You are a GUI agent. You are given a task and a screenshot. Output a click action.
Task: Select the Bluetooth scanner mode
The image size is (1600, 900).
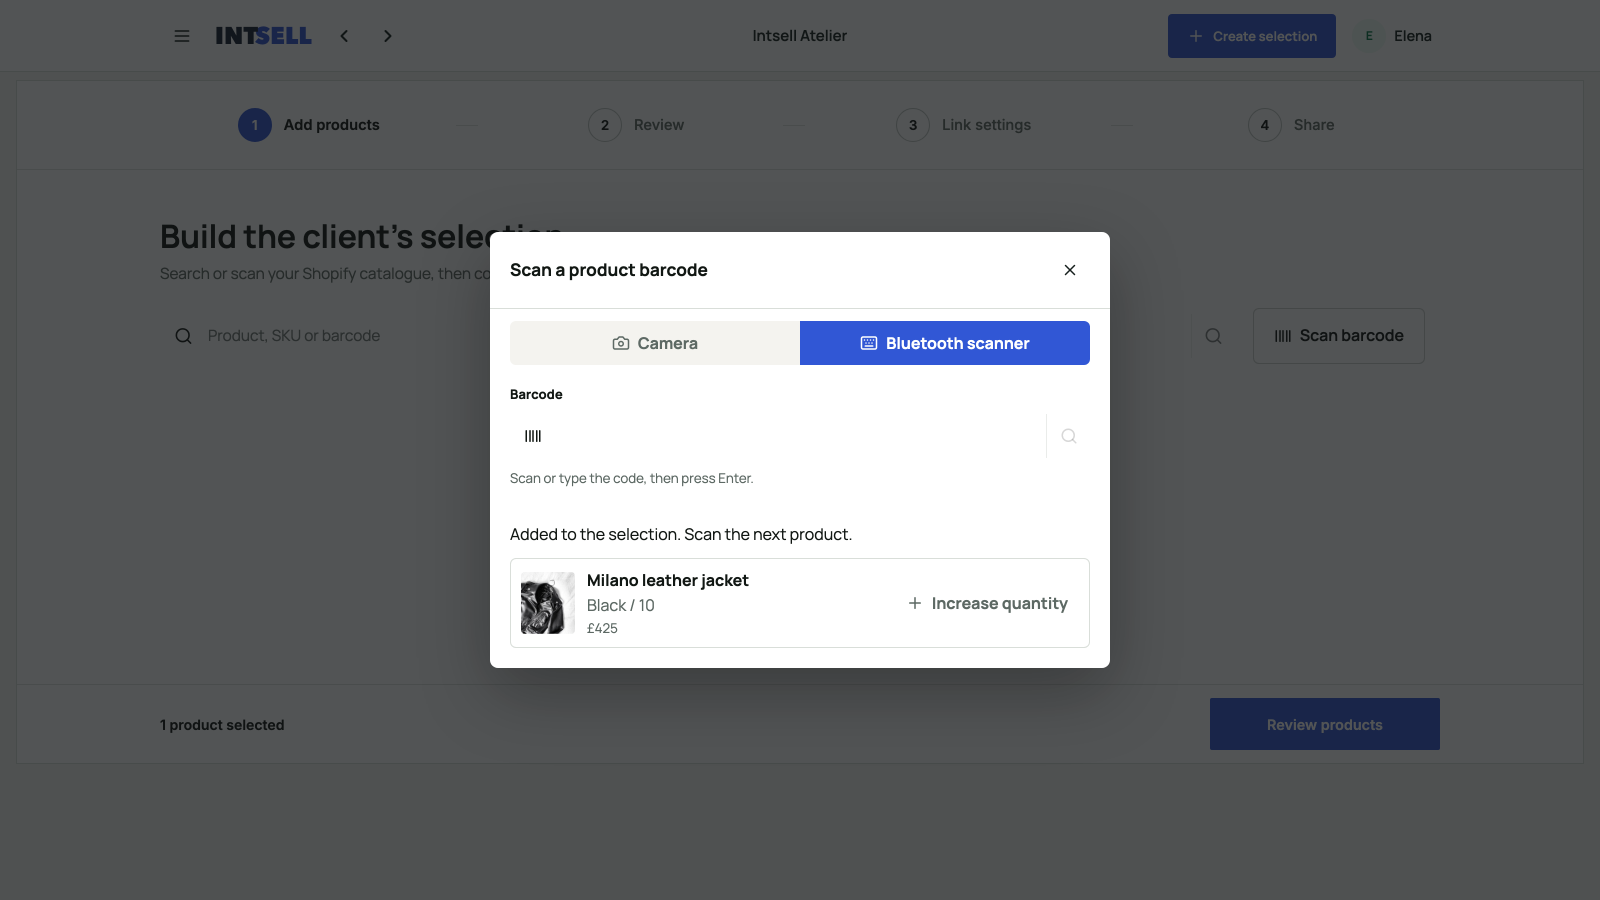945,343
